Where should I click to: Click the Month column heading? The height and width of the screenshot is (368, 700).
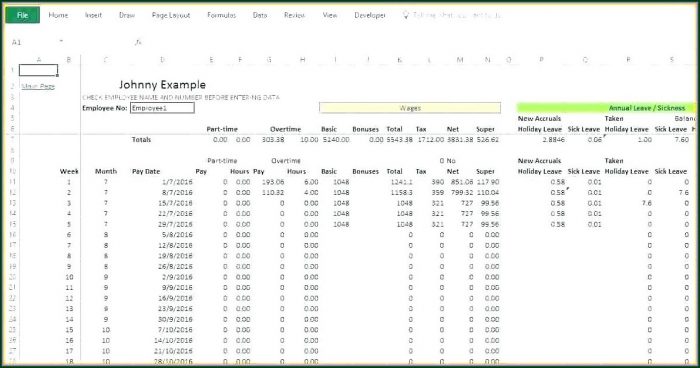click(106, 171)
